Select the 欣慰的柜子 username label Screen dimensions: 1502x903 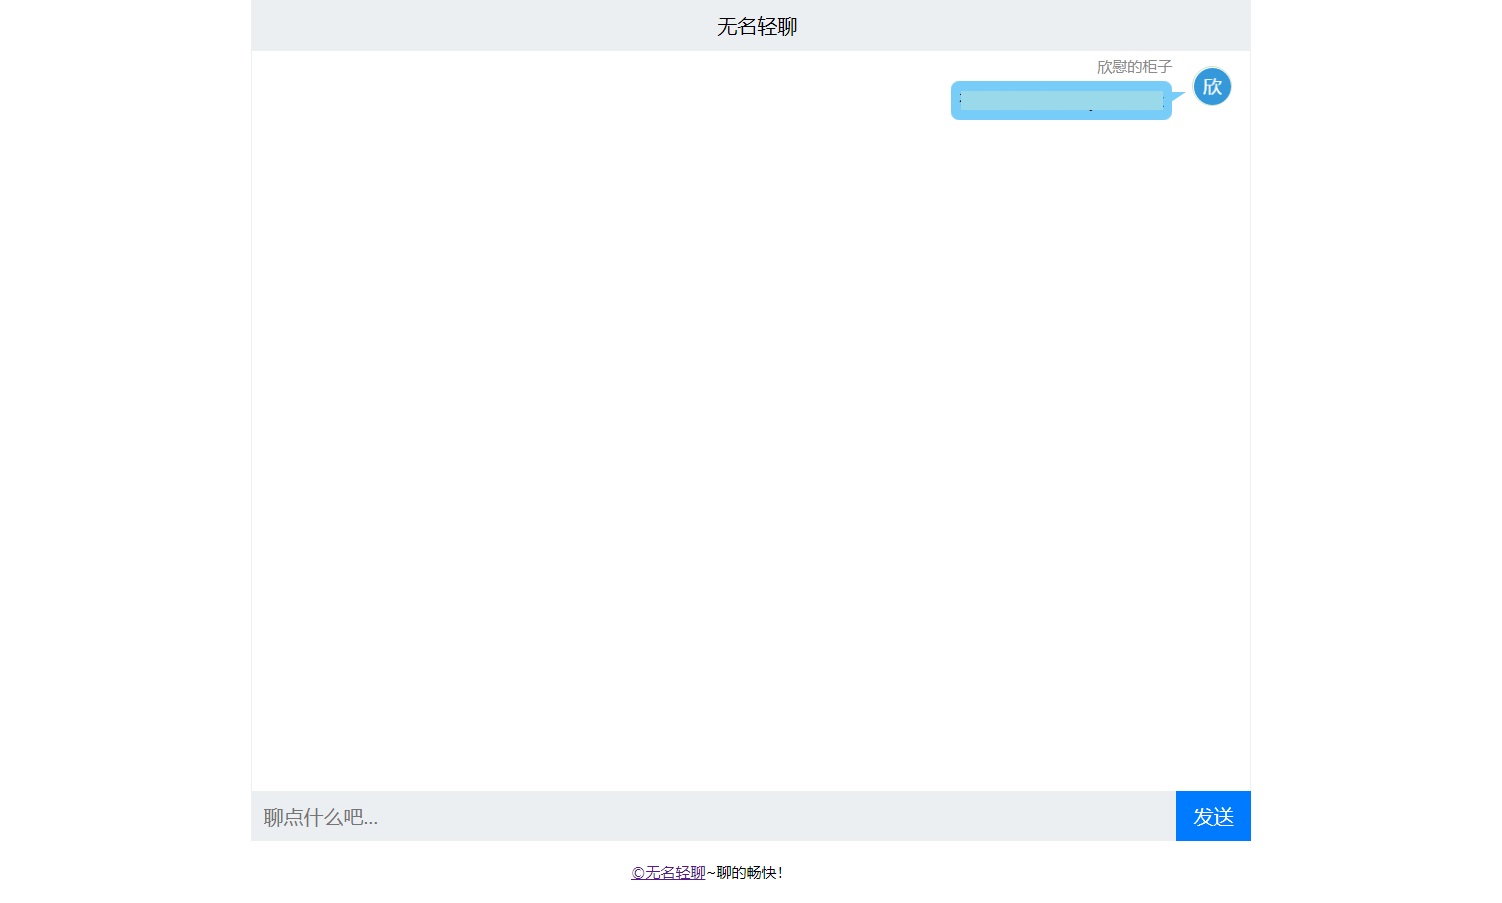click(x=1133, y=67)
